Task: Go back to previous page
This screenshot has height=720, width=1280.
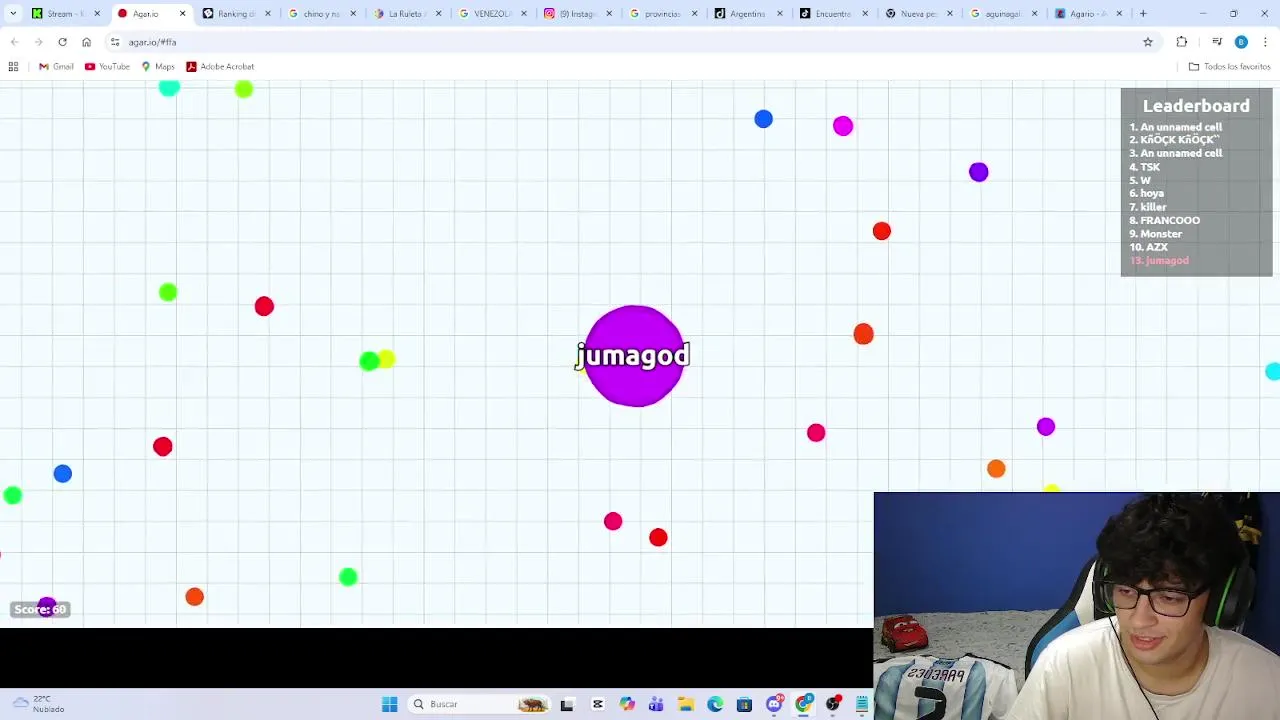Action: (14, 42)
